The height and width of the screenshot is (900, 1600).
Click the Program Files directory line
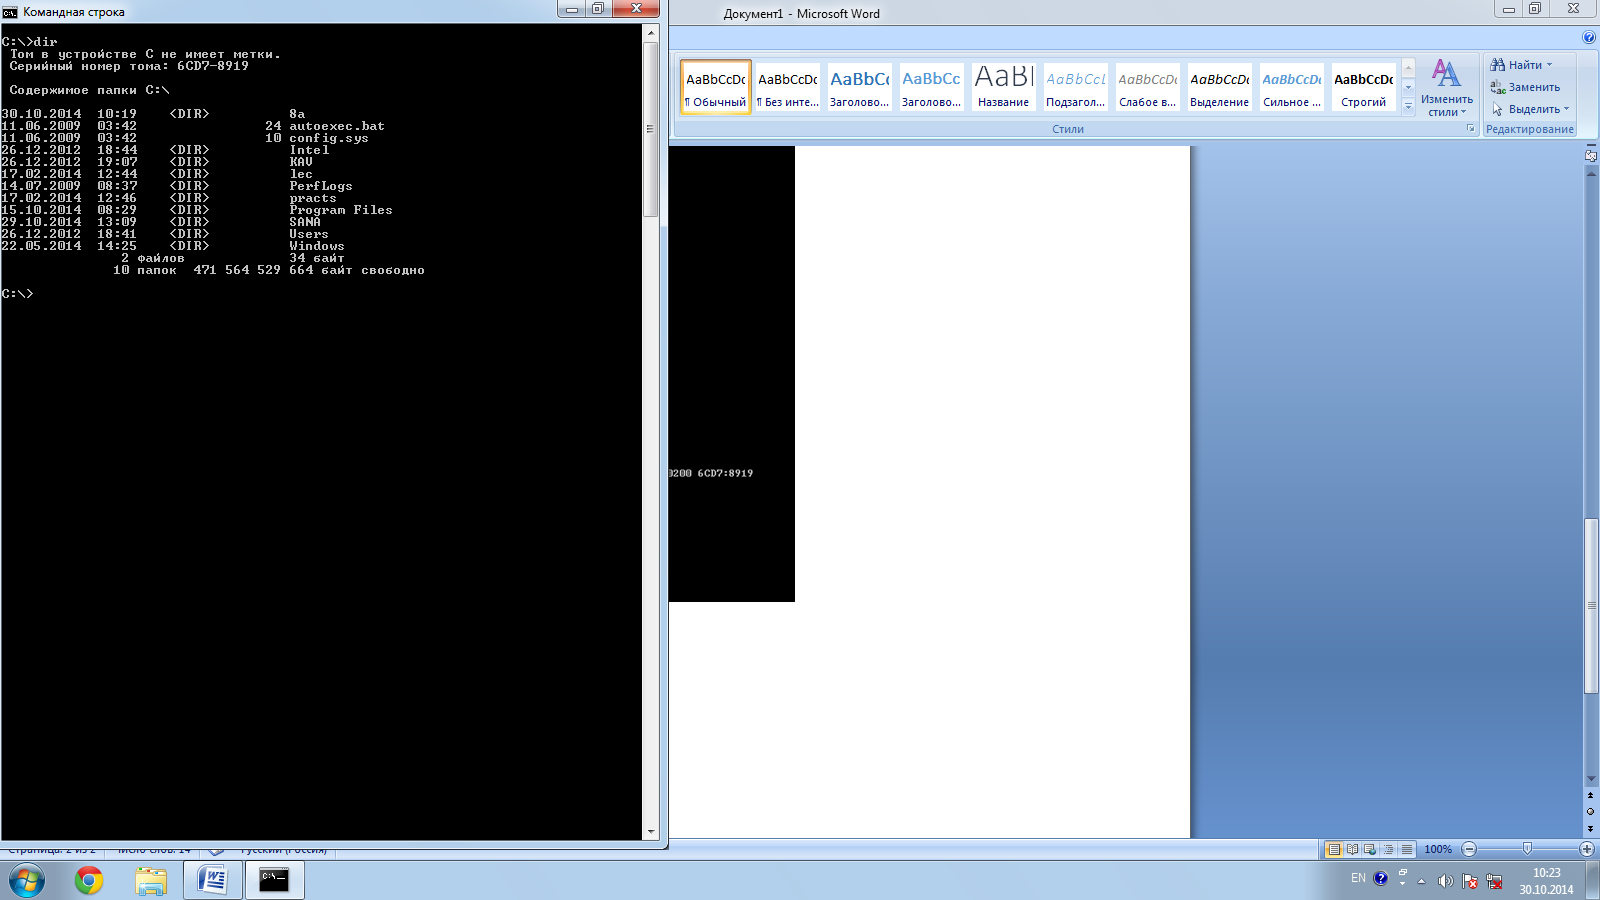[x=197, y=210]
